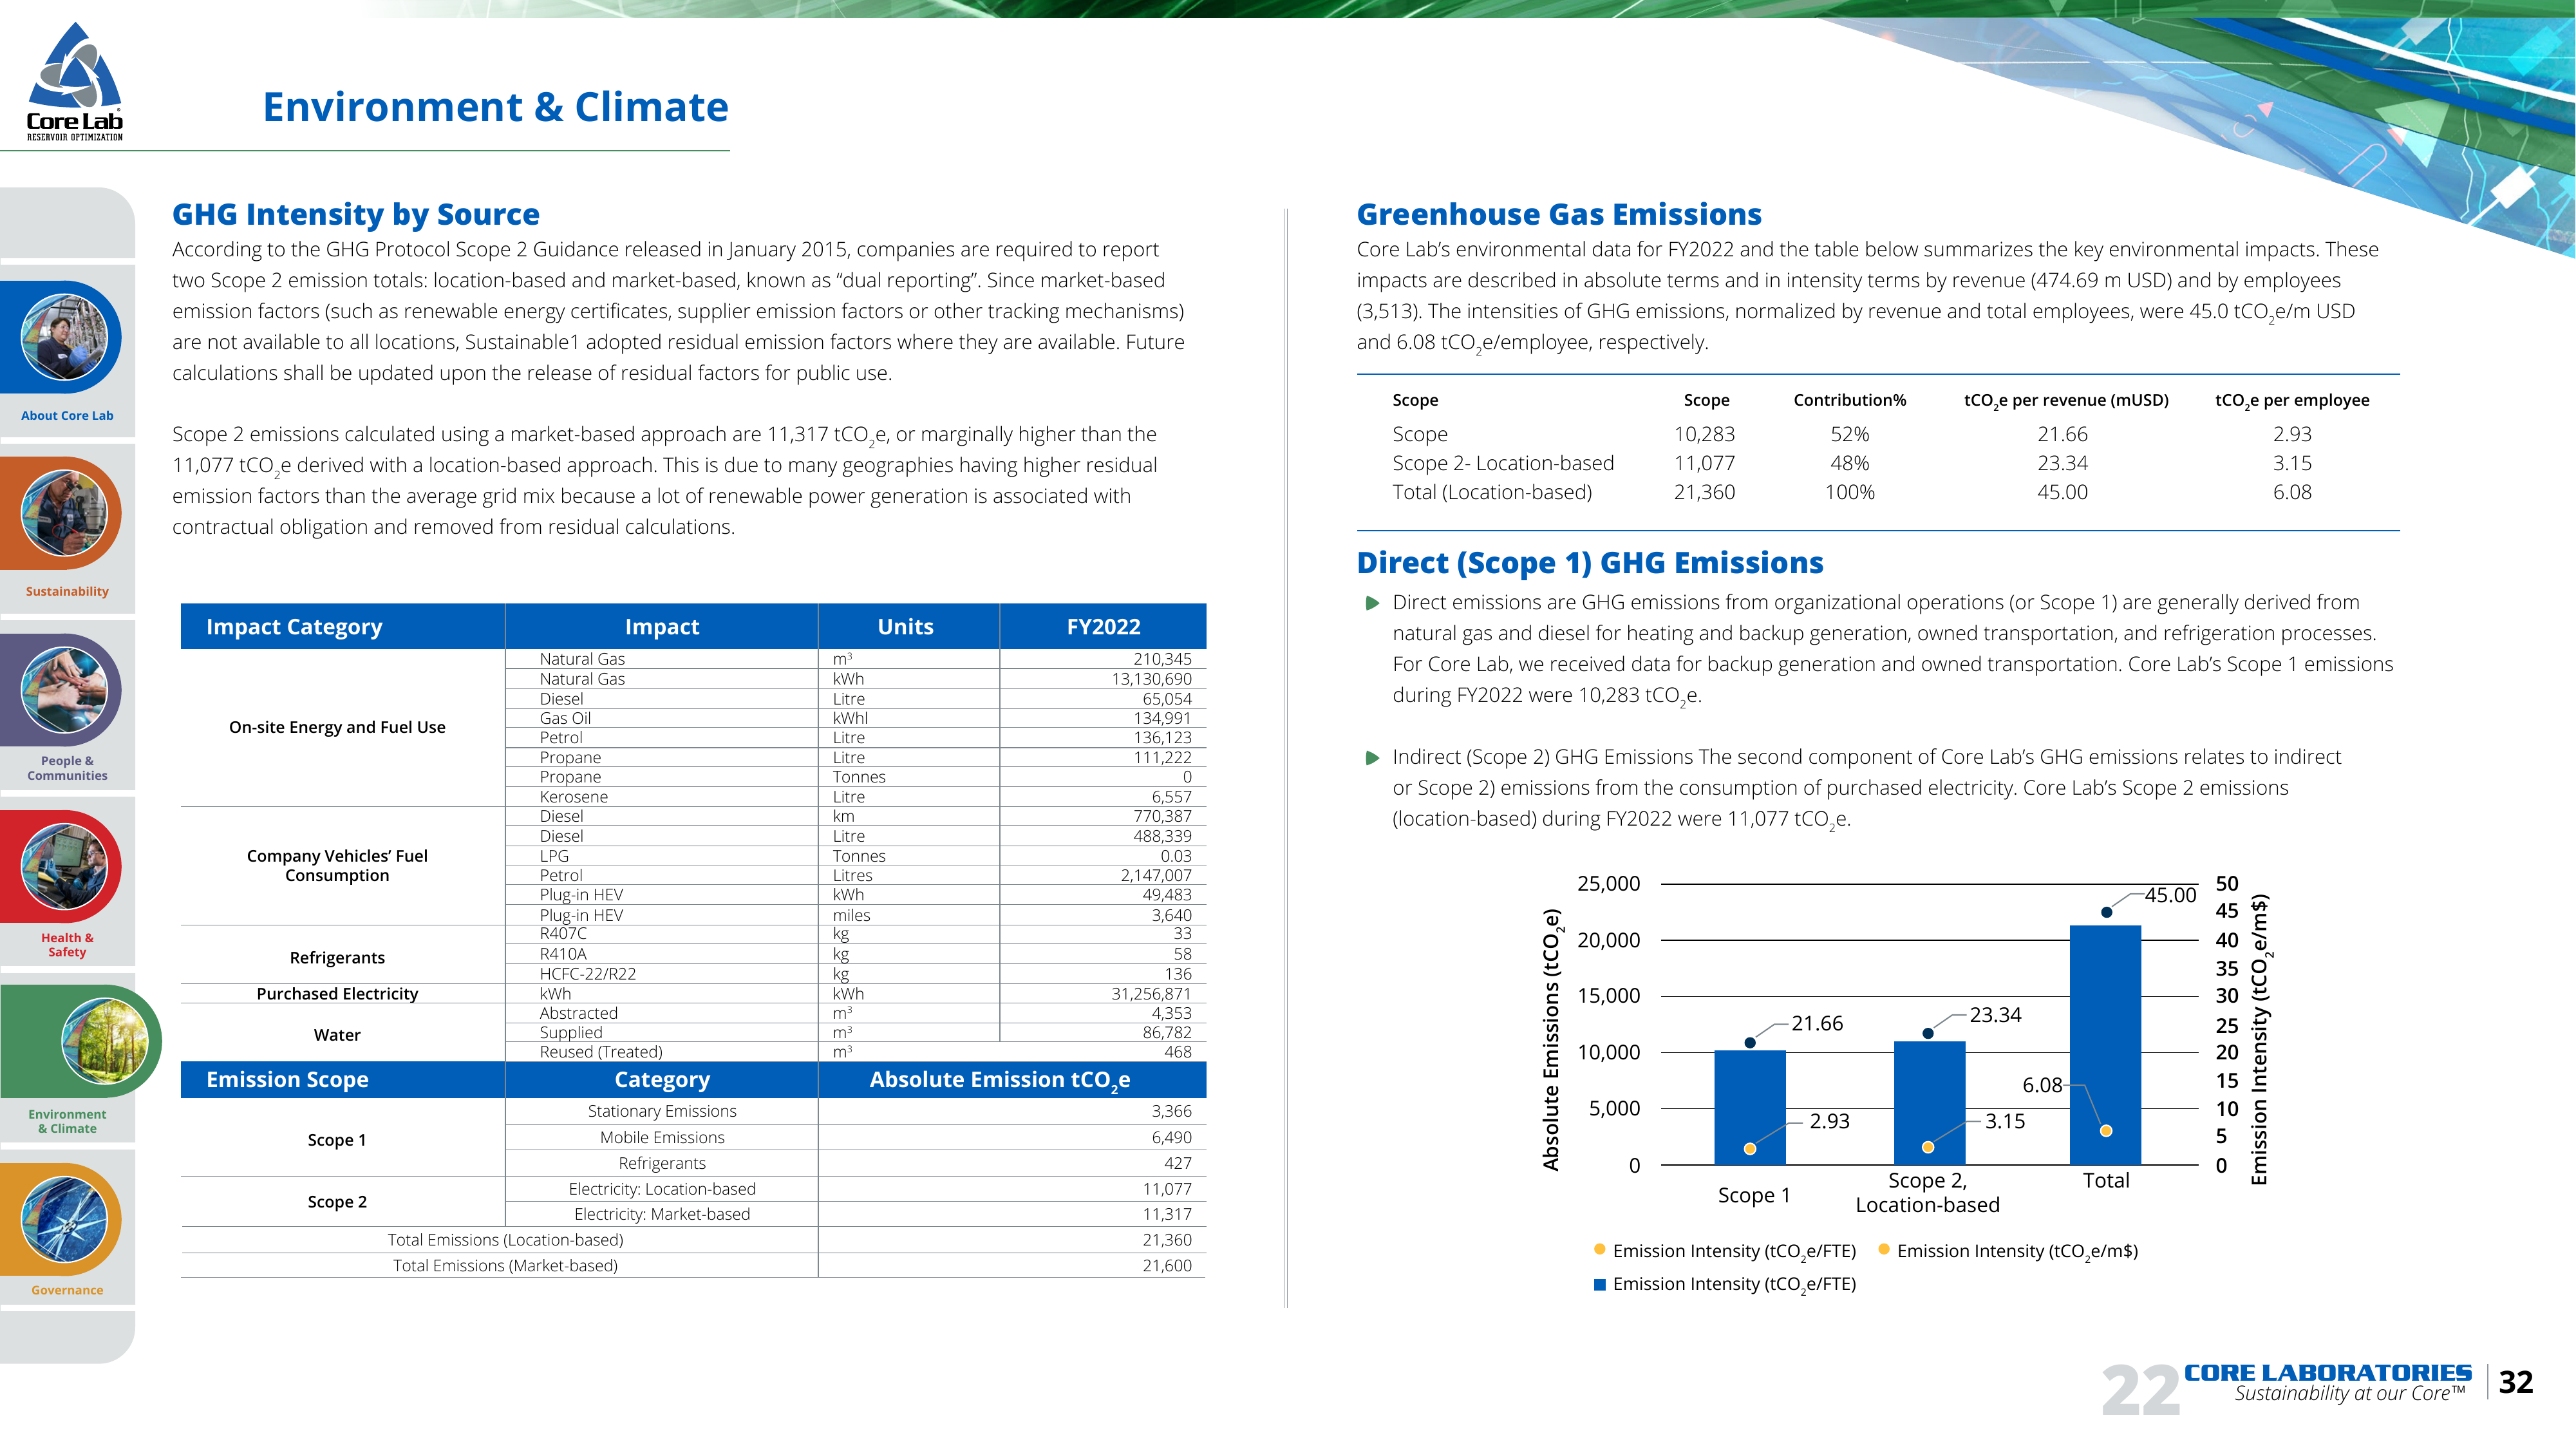Click the About Core Lab label
This screenshot has height=1449, width=2576.
click(x=67, y=416)
